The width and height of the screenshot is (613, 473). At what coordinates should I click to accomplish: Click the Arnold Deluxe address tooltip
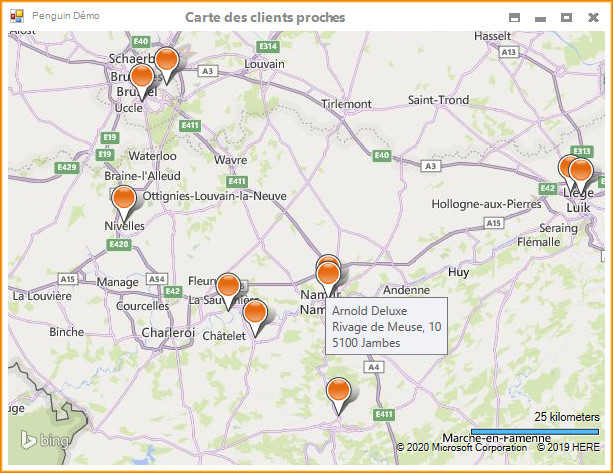point(386,327)
